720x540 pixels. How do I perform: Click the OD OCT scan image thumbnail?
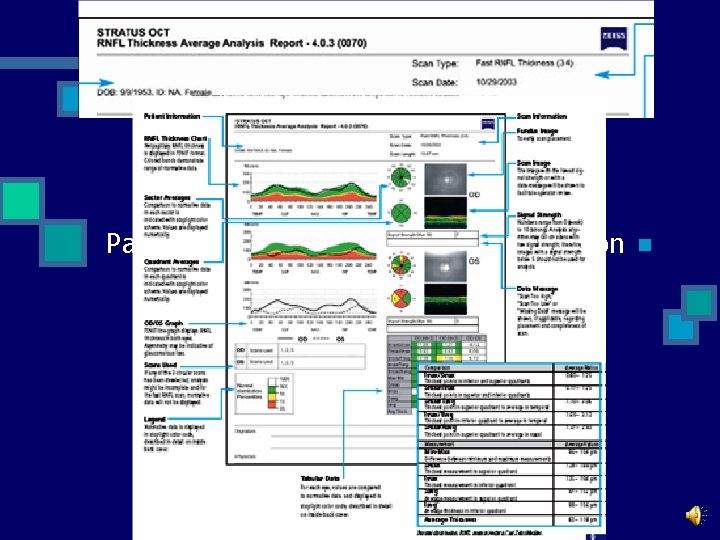pyautogui.click(x=445, y=213)
